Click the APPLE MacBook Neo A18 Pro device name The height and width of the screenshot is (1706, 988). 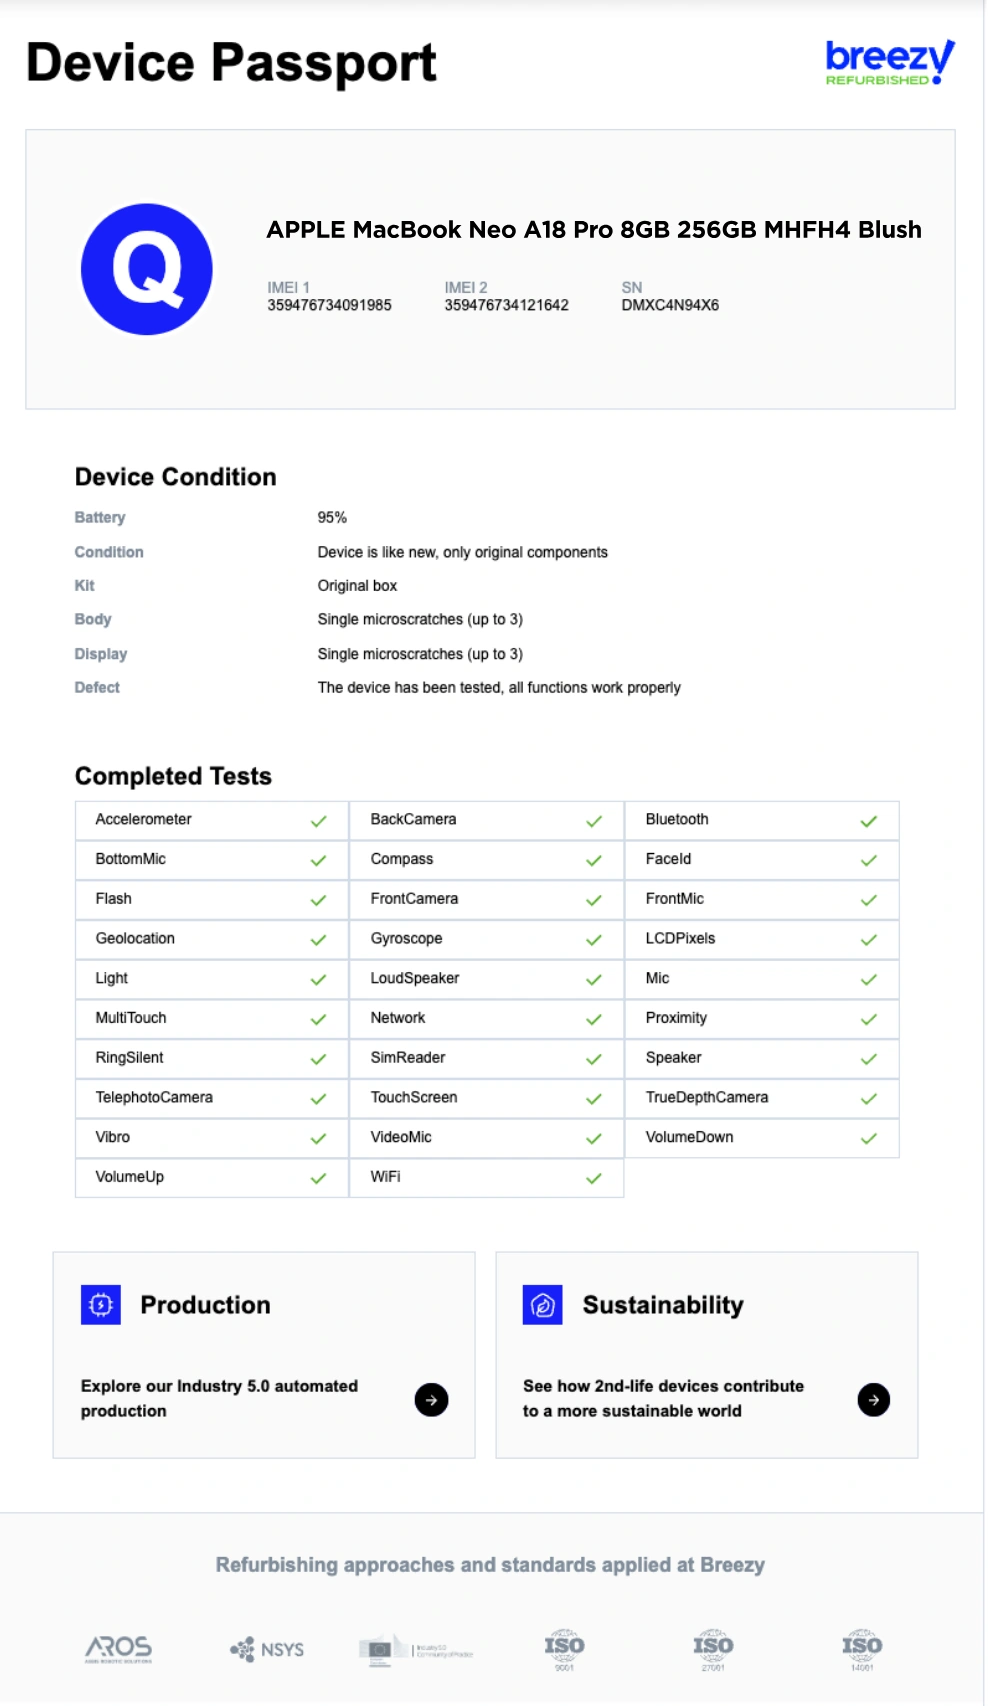click(x=594, y=229)
